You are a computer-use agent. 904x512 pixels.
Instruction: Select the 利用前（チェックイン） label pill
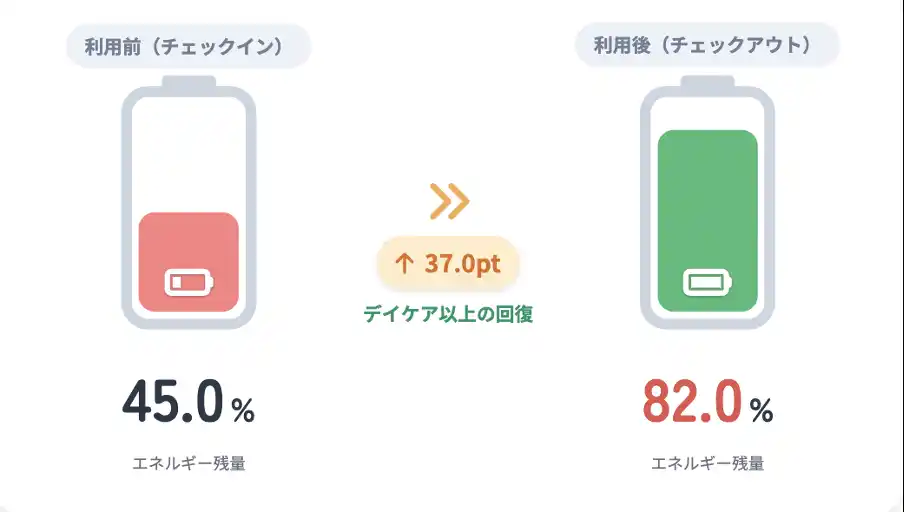189,47
